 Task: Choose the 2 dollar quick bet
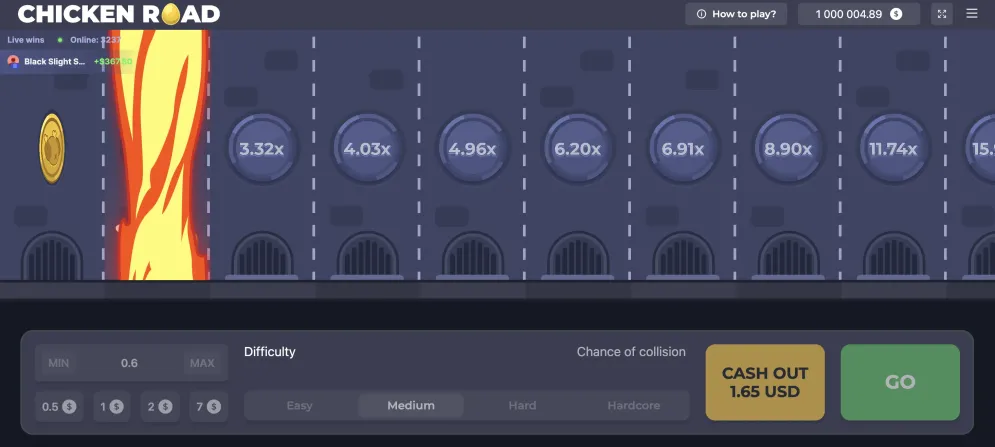tap(160, 406)
